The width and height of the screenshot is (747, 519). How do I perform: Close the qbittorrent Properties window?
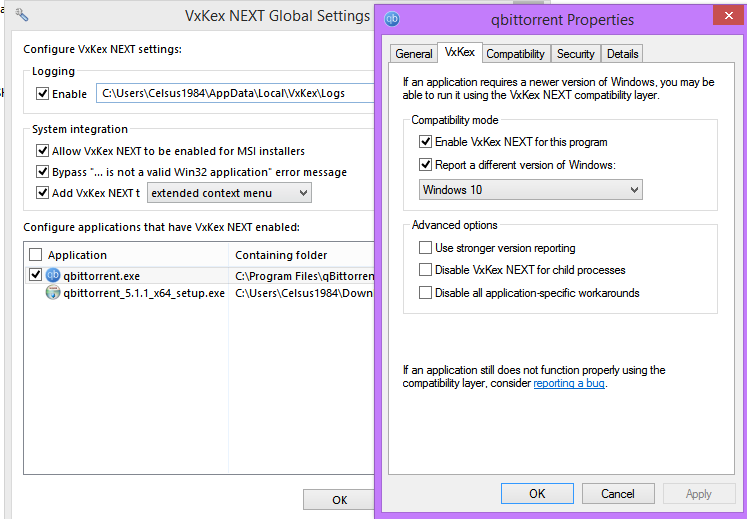click(729, 15)
